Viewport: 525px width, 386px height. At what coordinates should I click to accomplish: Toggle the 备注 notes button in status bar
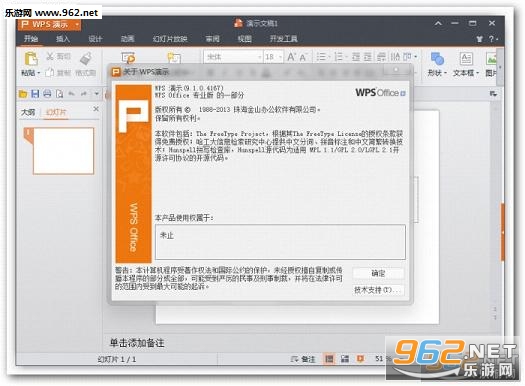303,359
